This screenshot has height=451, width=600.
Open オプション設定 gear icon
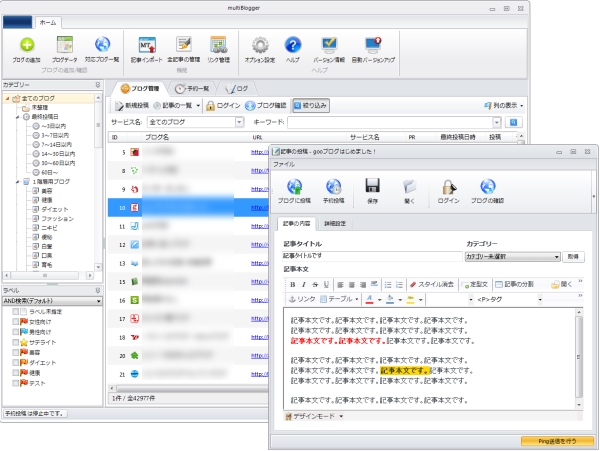(260, 45)
